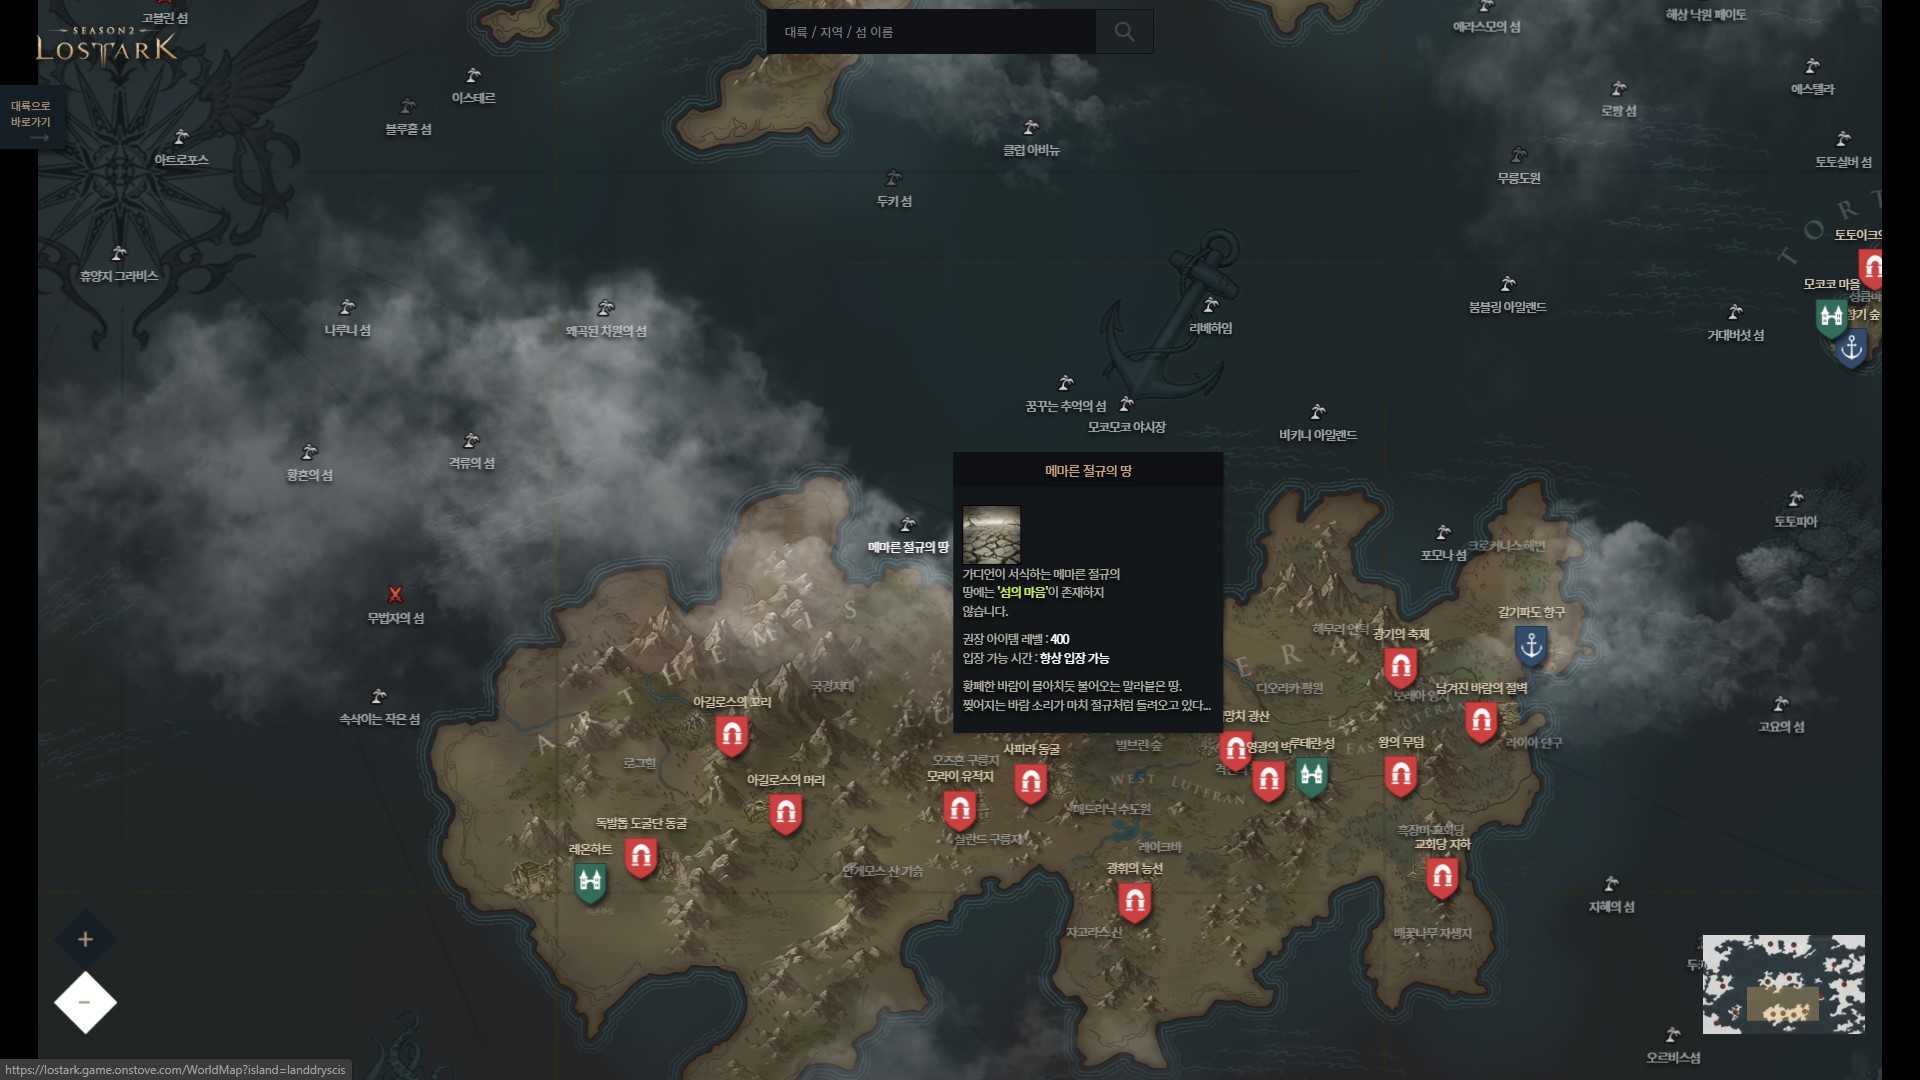1920x1080 pixels.
Task: Click the red X 무법자의 섬 marker
Action: pyautogui.click(x=395, y=595)
